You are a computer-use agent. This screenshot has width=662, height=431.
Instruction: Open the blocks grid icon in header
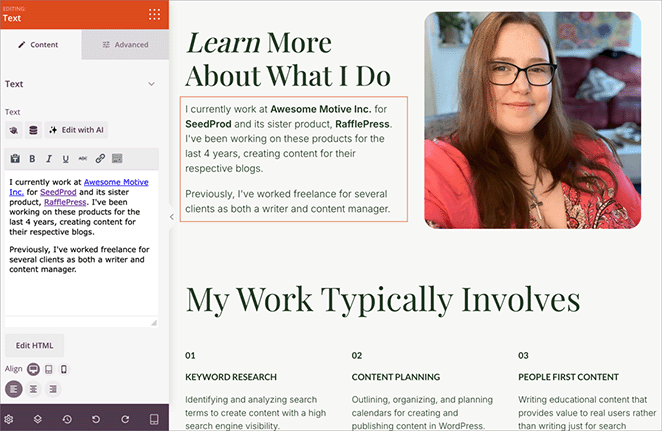point(153,14)
